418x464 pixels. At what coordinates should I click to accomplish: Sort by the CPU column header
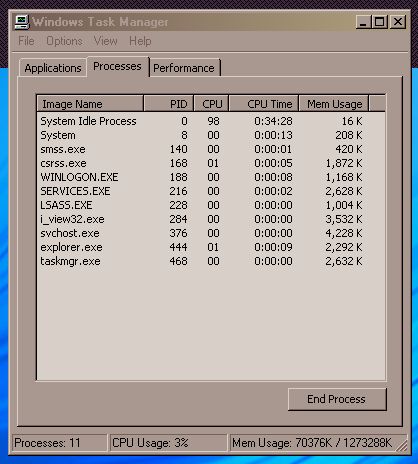click(x=211, y=104)
